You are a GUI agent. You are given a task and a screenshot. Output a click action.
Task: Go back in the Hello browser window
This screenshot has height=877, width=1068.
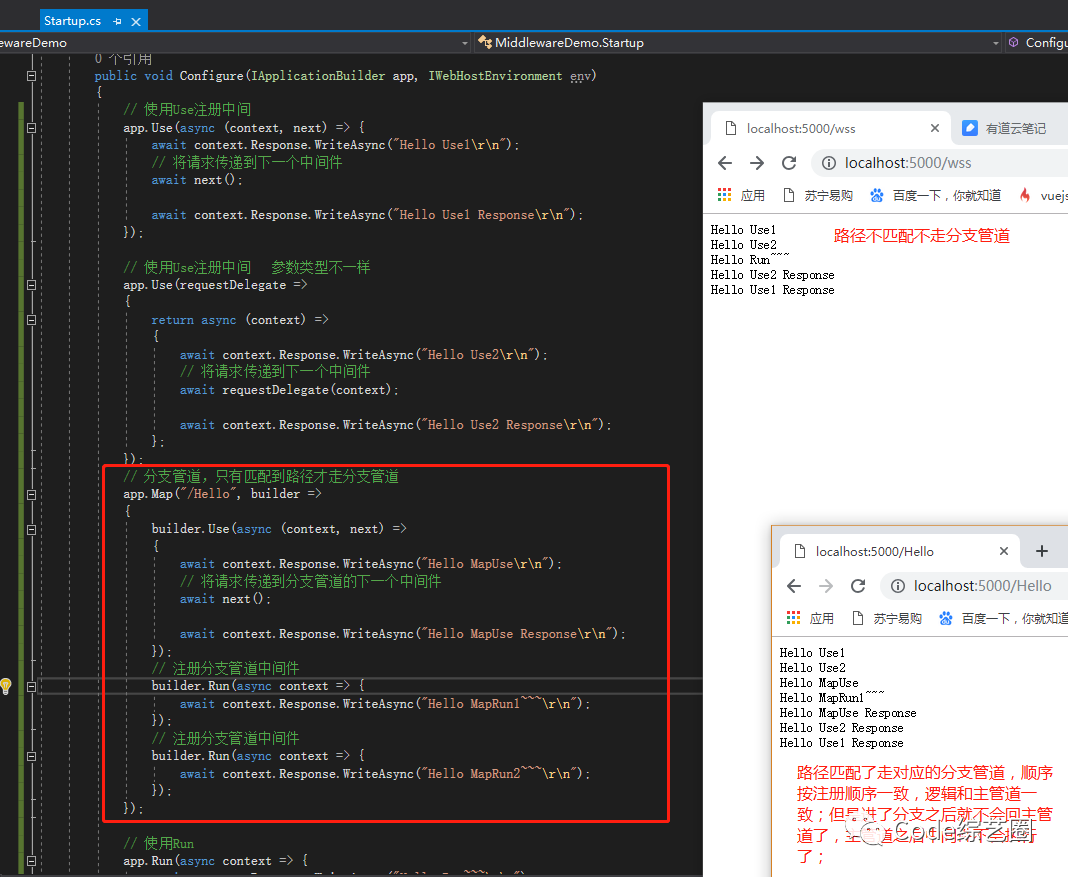(794, 586)
